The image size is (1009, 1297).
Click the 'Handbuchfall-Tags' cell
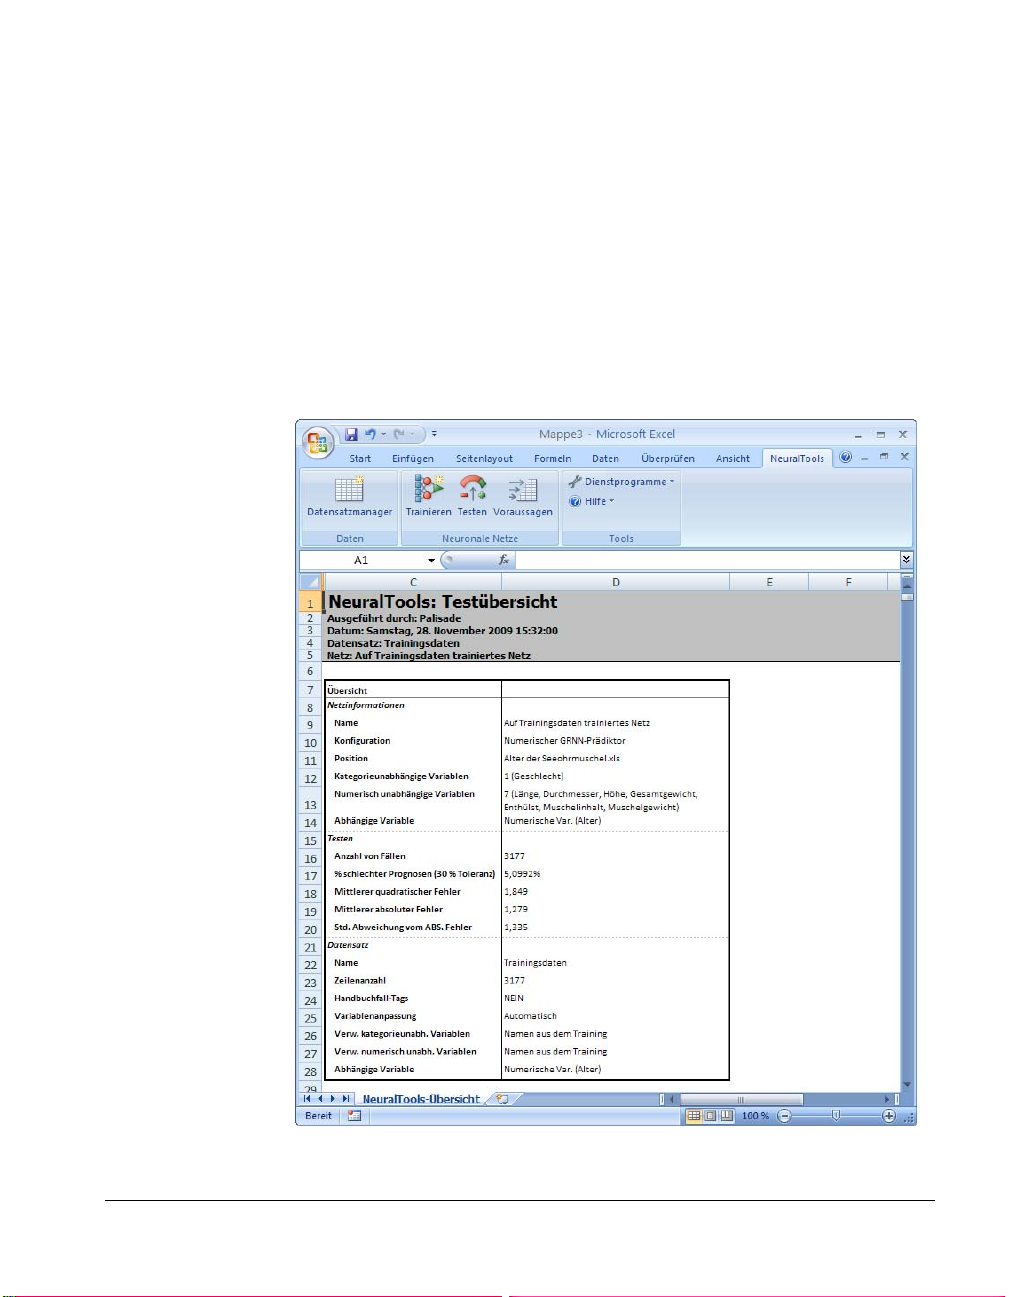371,998
